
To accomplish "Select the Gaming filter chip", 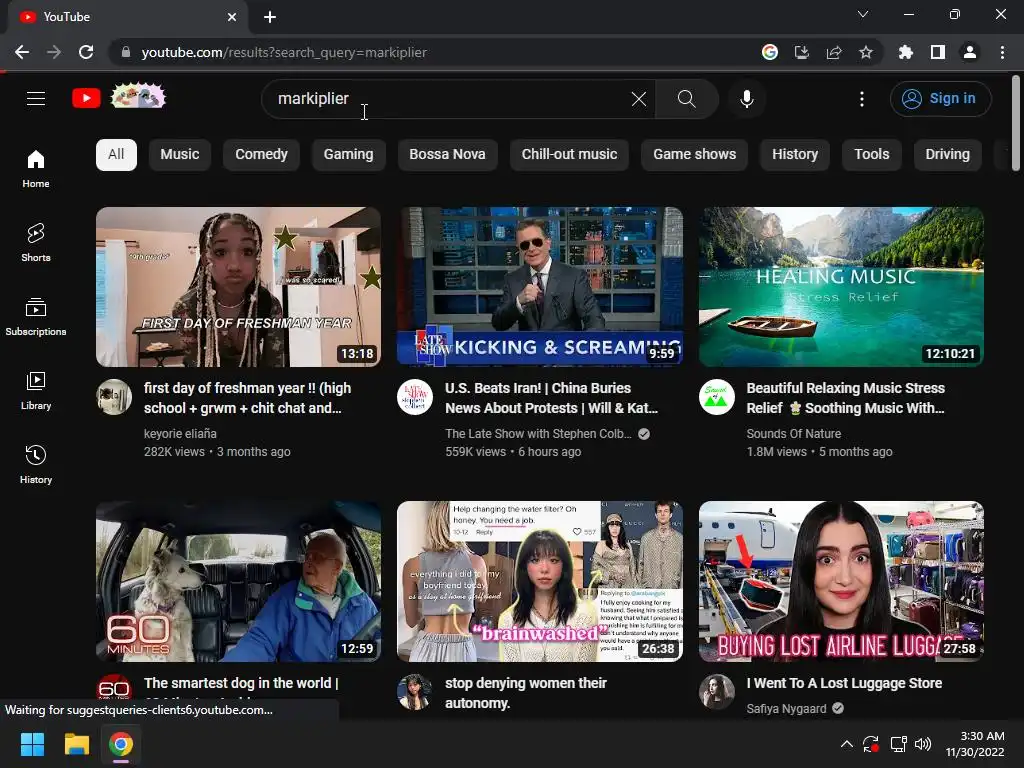I will click(x=349, y=155).
